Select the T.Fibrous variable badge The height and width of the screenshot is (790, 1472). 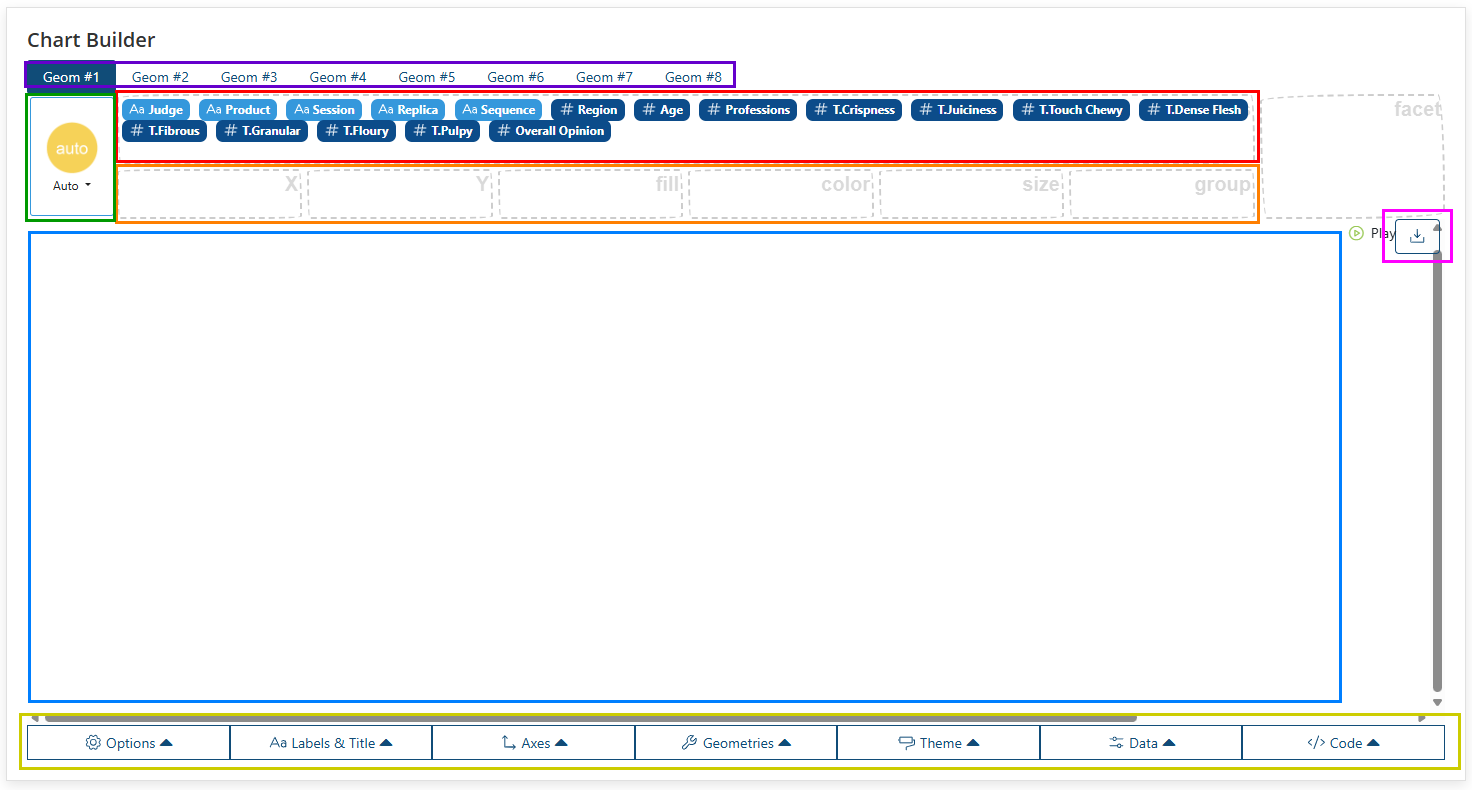164,131
